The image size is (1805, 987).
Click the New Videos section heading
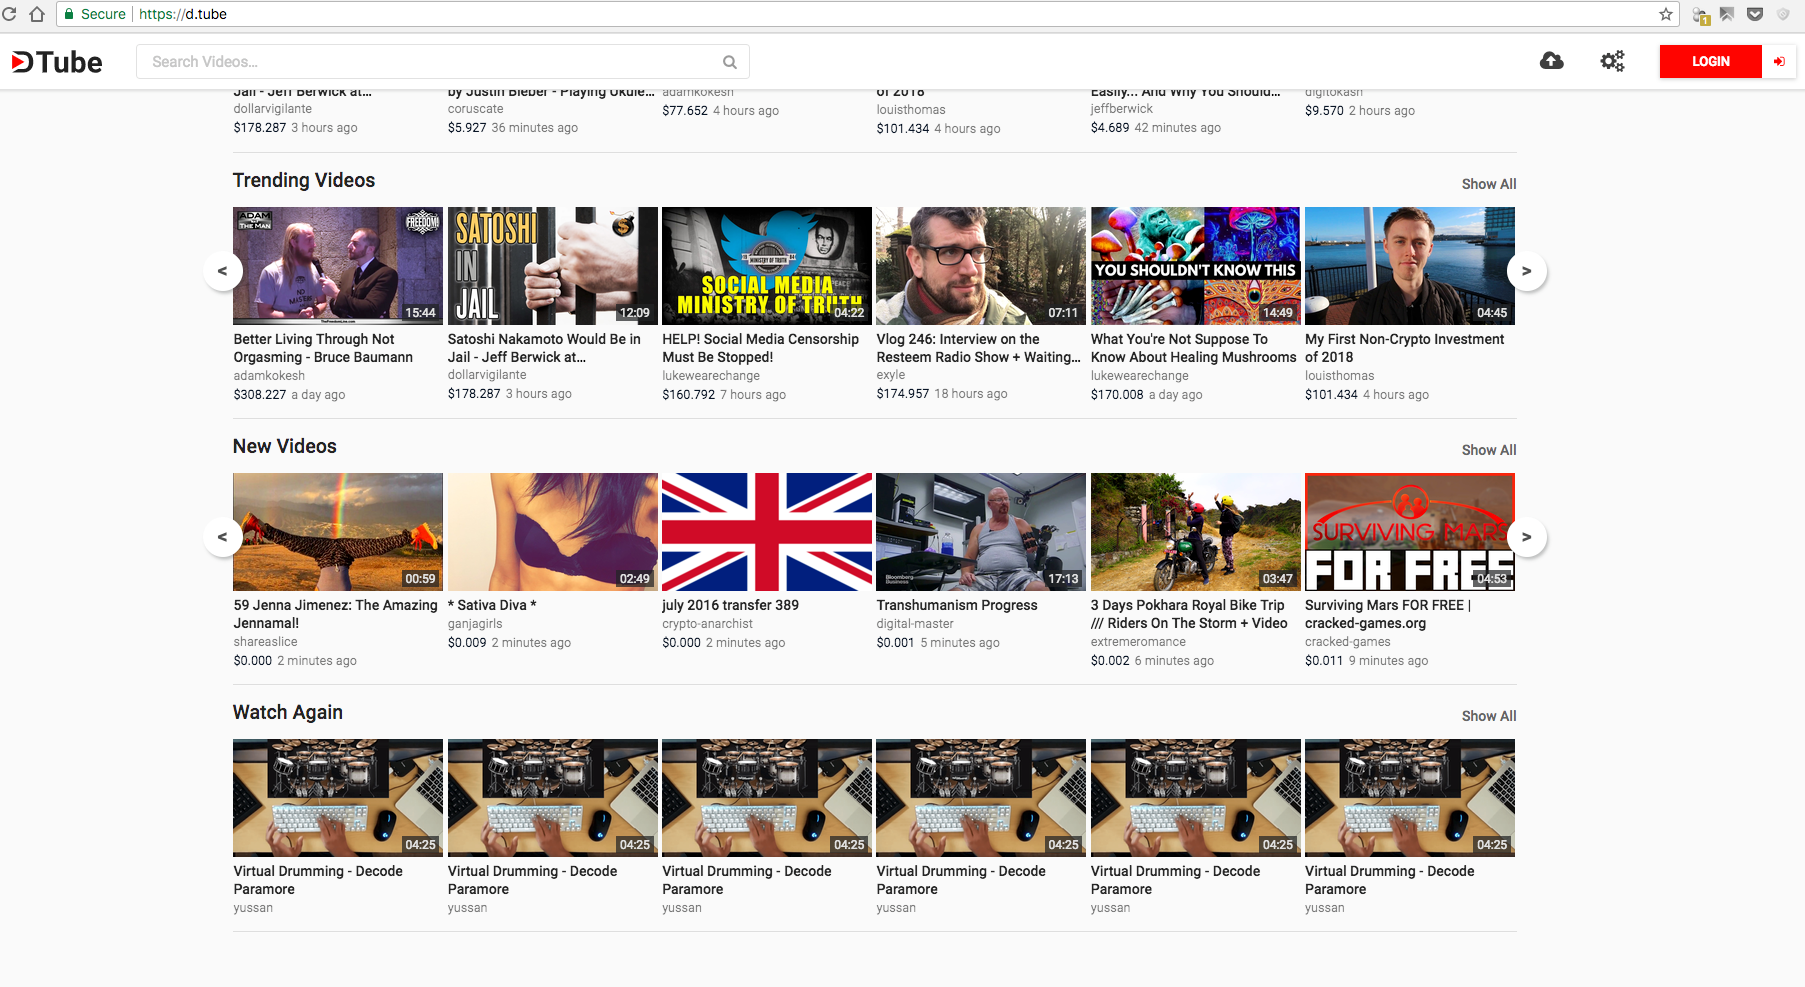pos(285,446)
